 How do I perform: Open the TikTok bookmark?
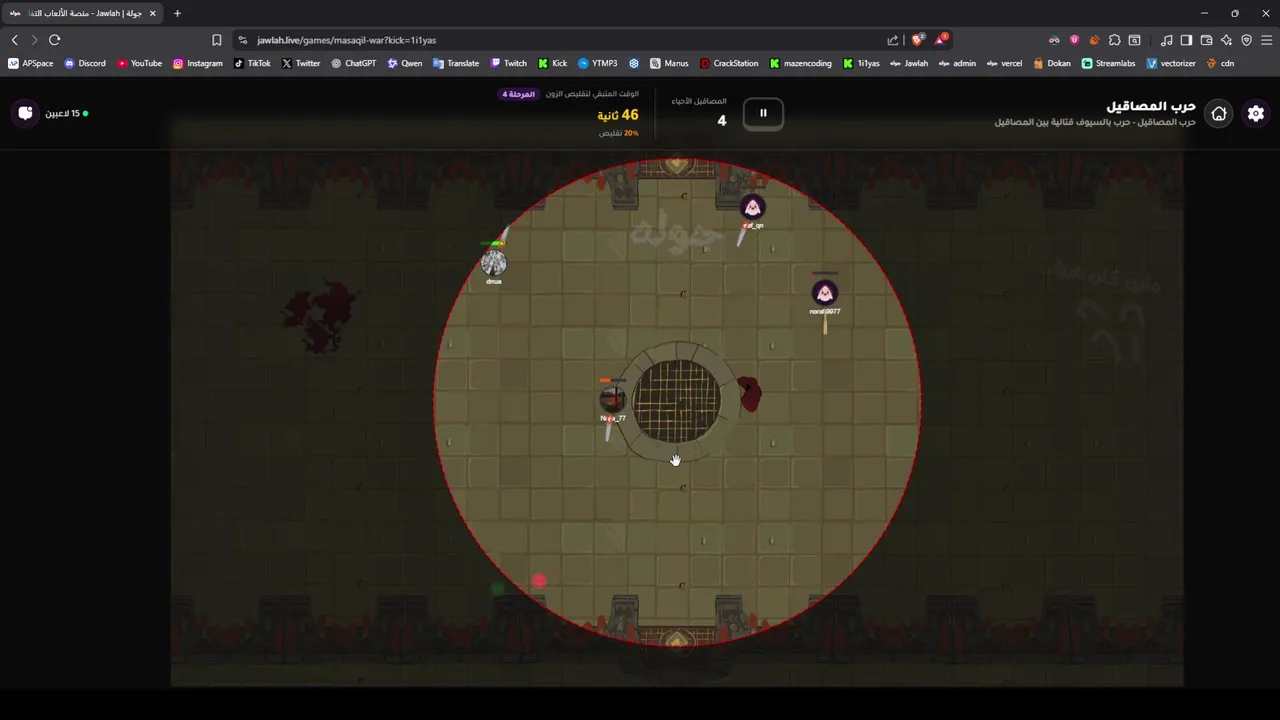tap(251, 63)
